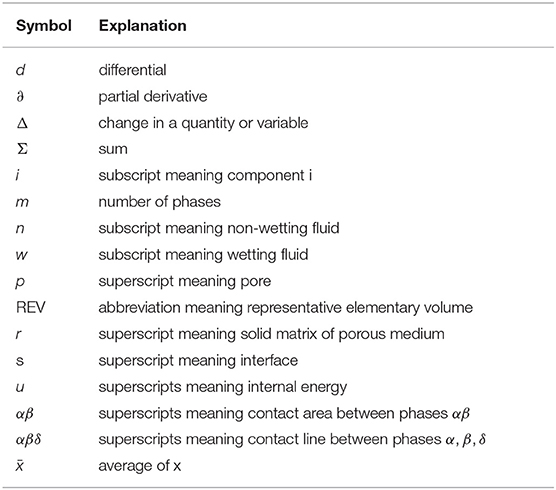556x490 pixels.
Task: Click the Explanation column header
Action: point(143,26)
